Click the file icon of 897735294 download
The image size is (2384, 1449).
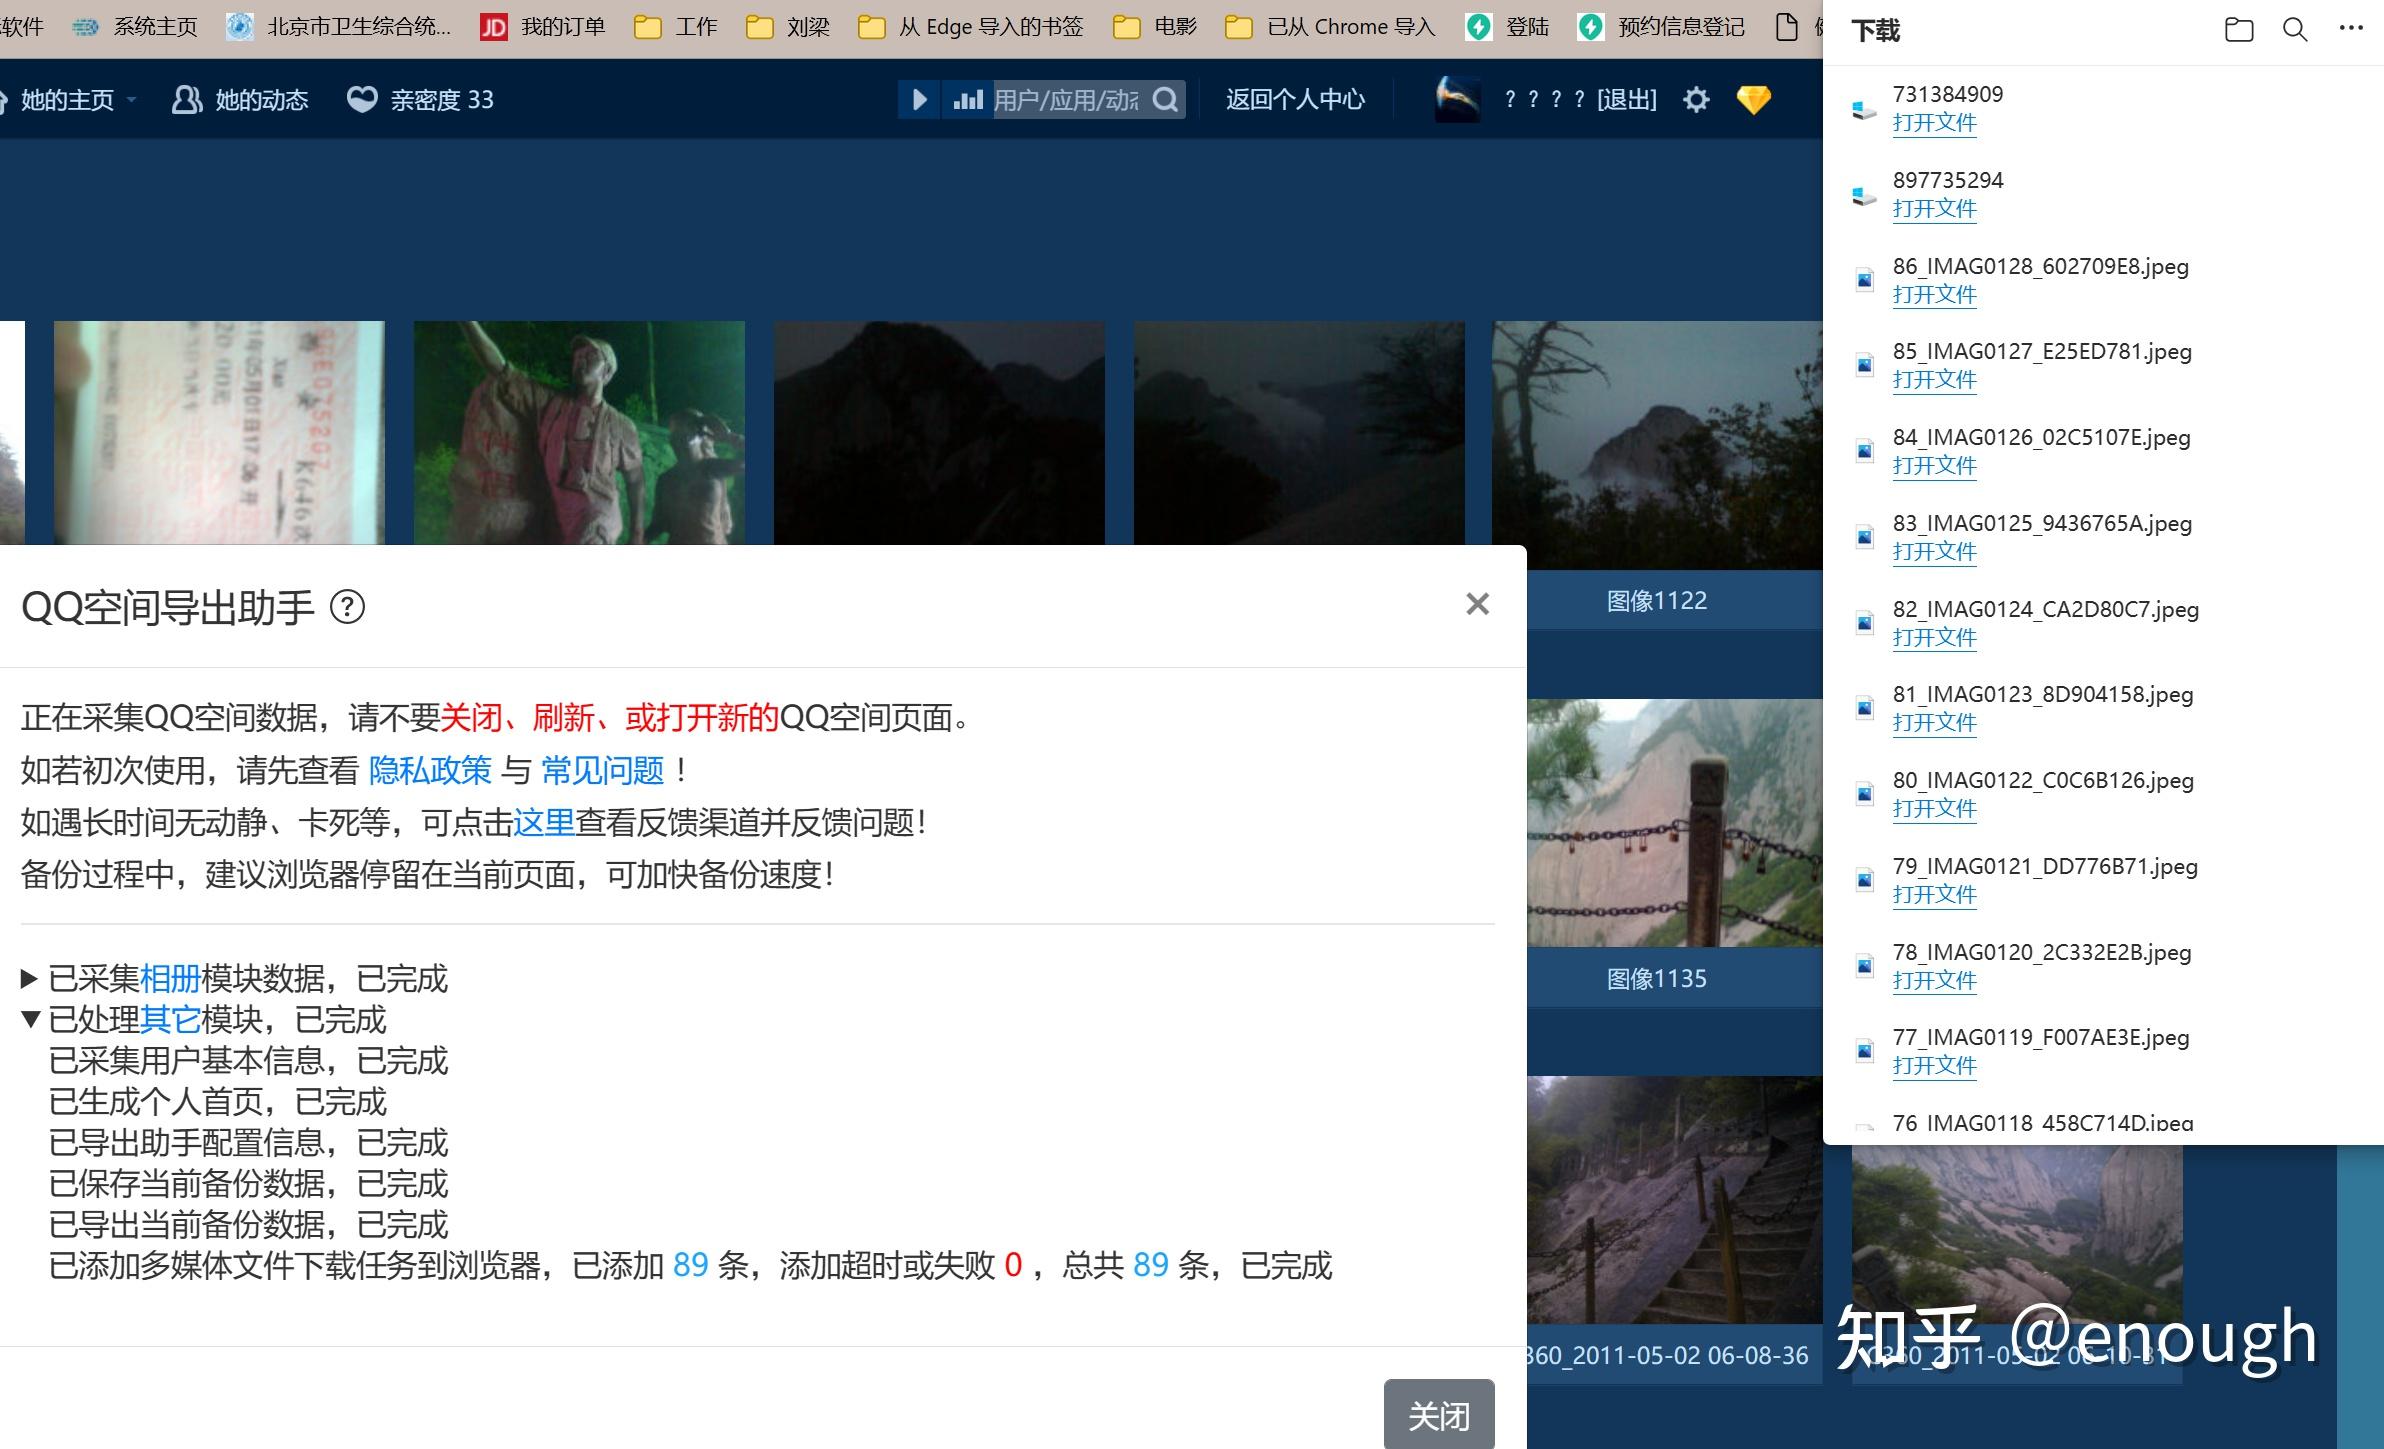coord(1864,195)
